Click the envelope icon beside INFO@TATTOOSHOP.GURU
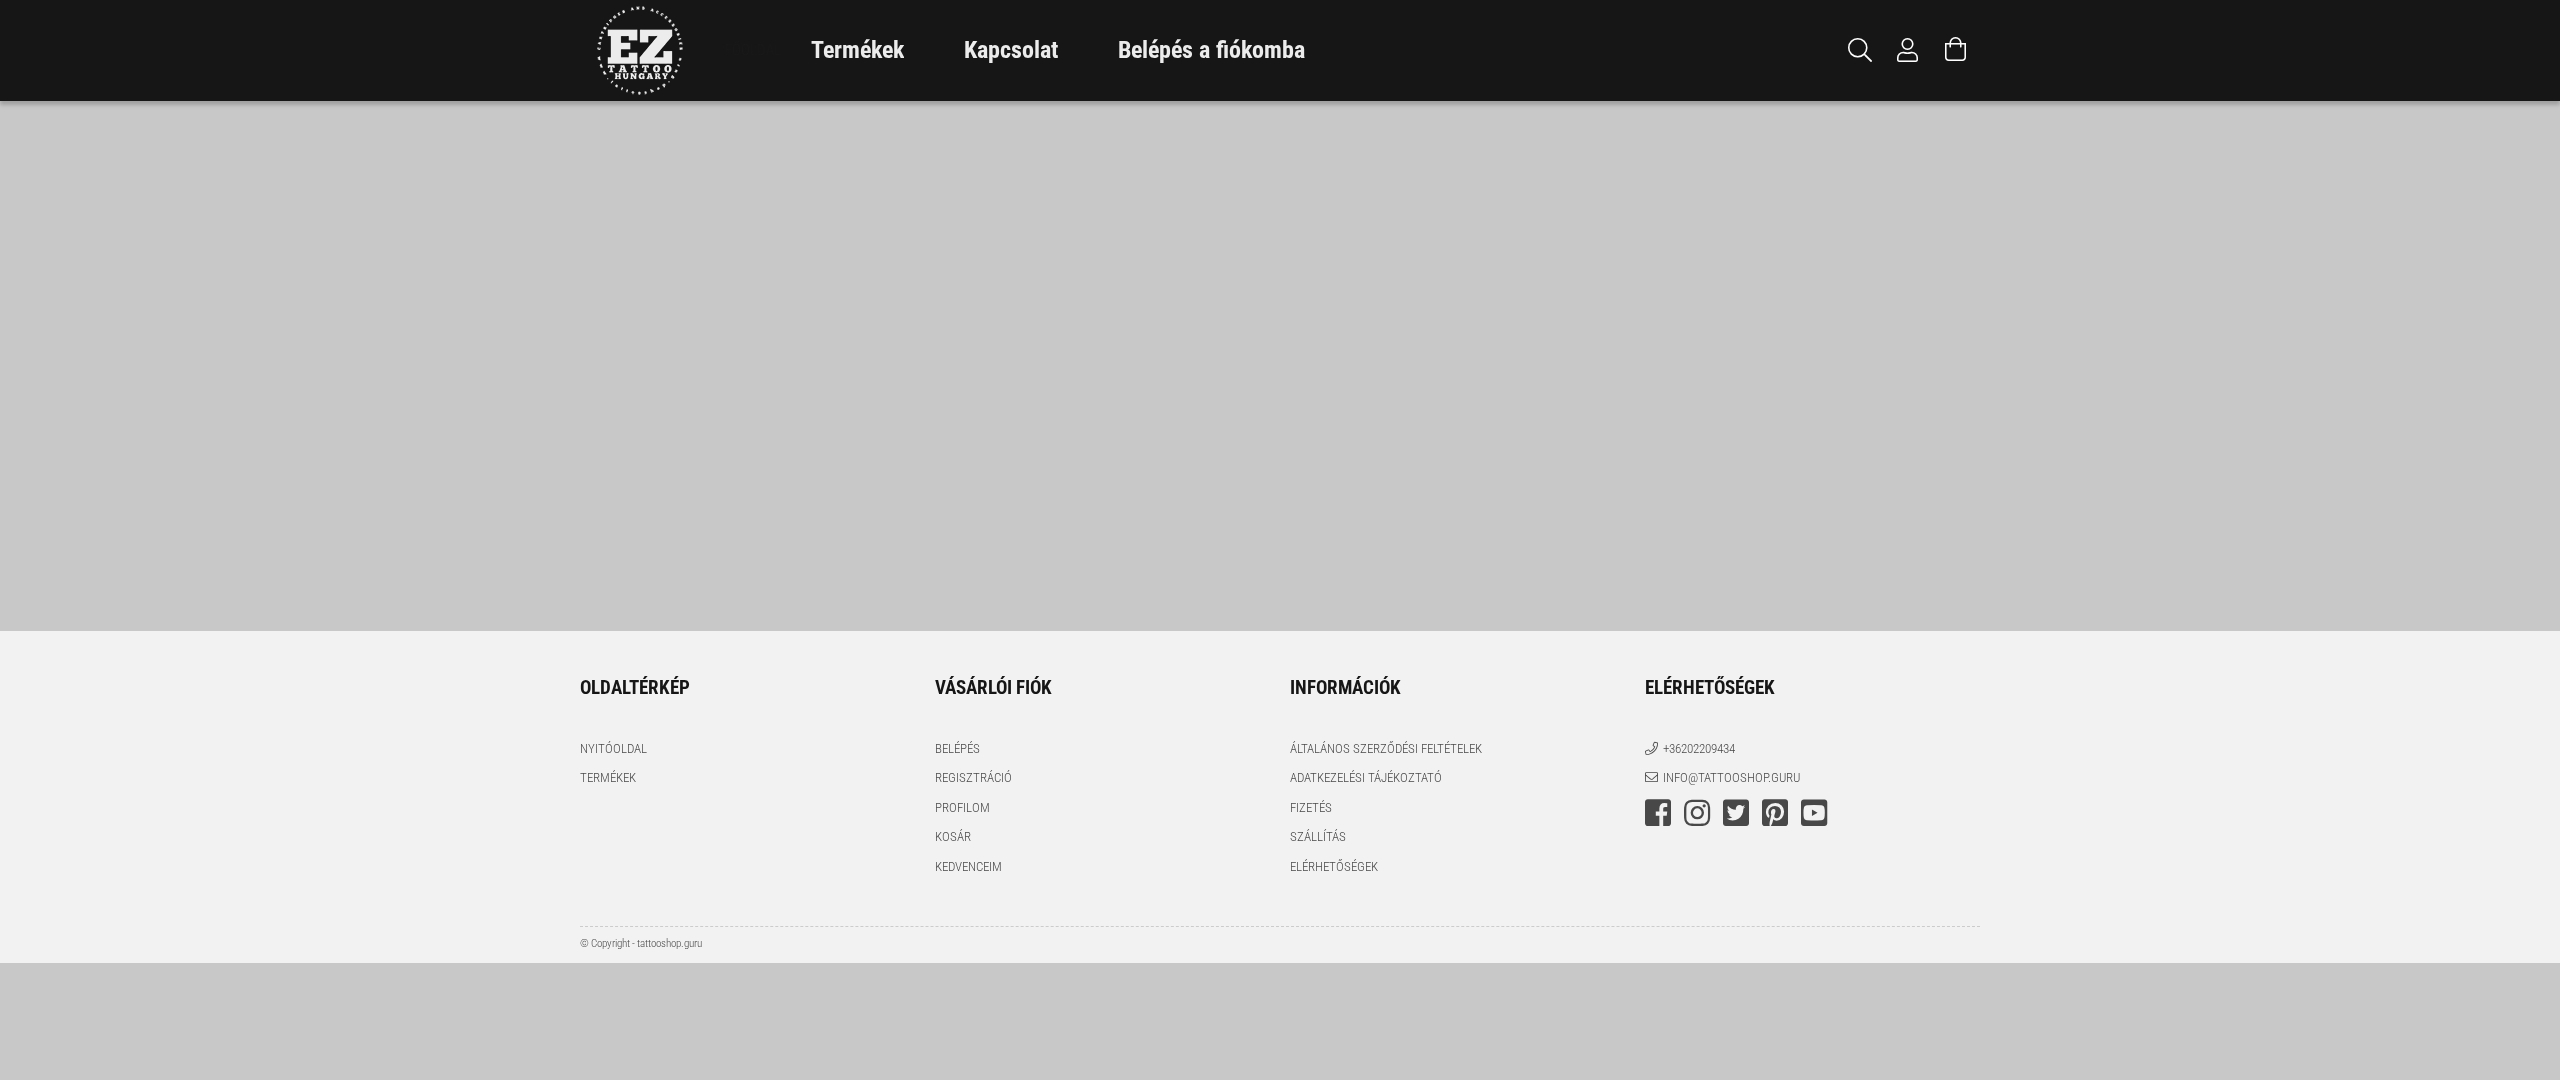The width and height of the screenshot is (2560, 1080). (x=1652, y=777)
